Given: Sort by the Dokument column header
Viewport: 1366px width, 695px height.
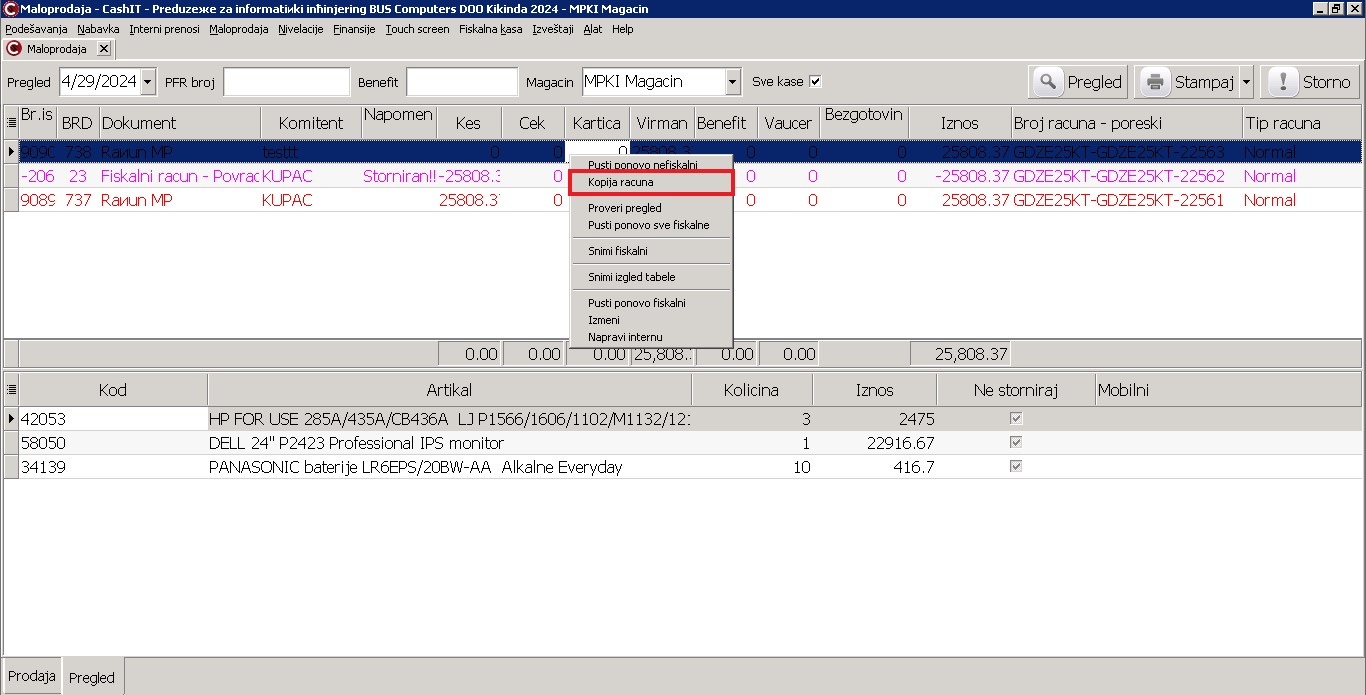Looking at the screenshot, I should click(x=179, y=123).
